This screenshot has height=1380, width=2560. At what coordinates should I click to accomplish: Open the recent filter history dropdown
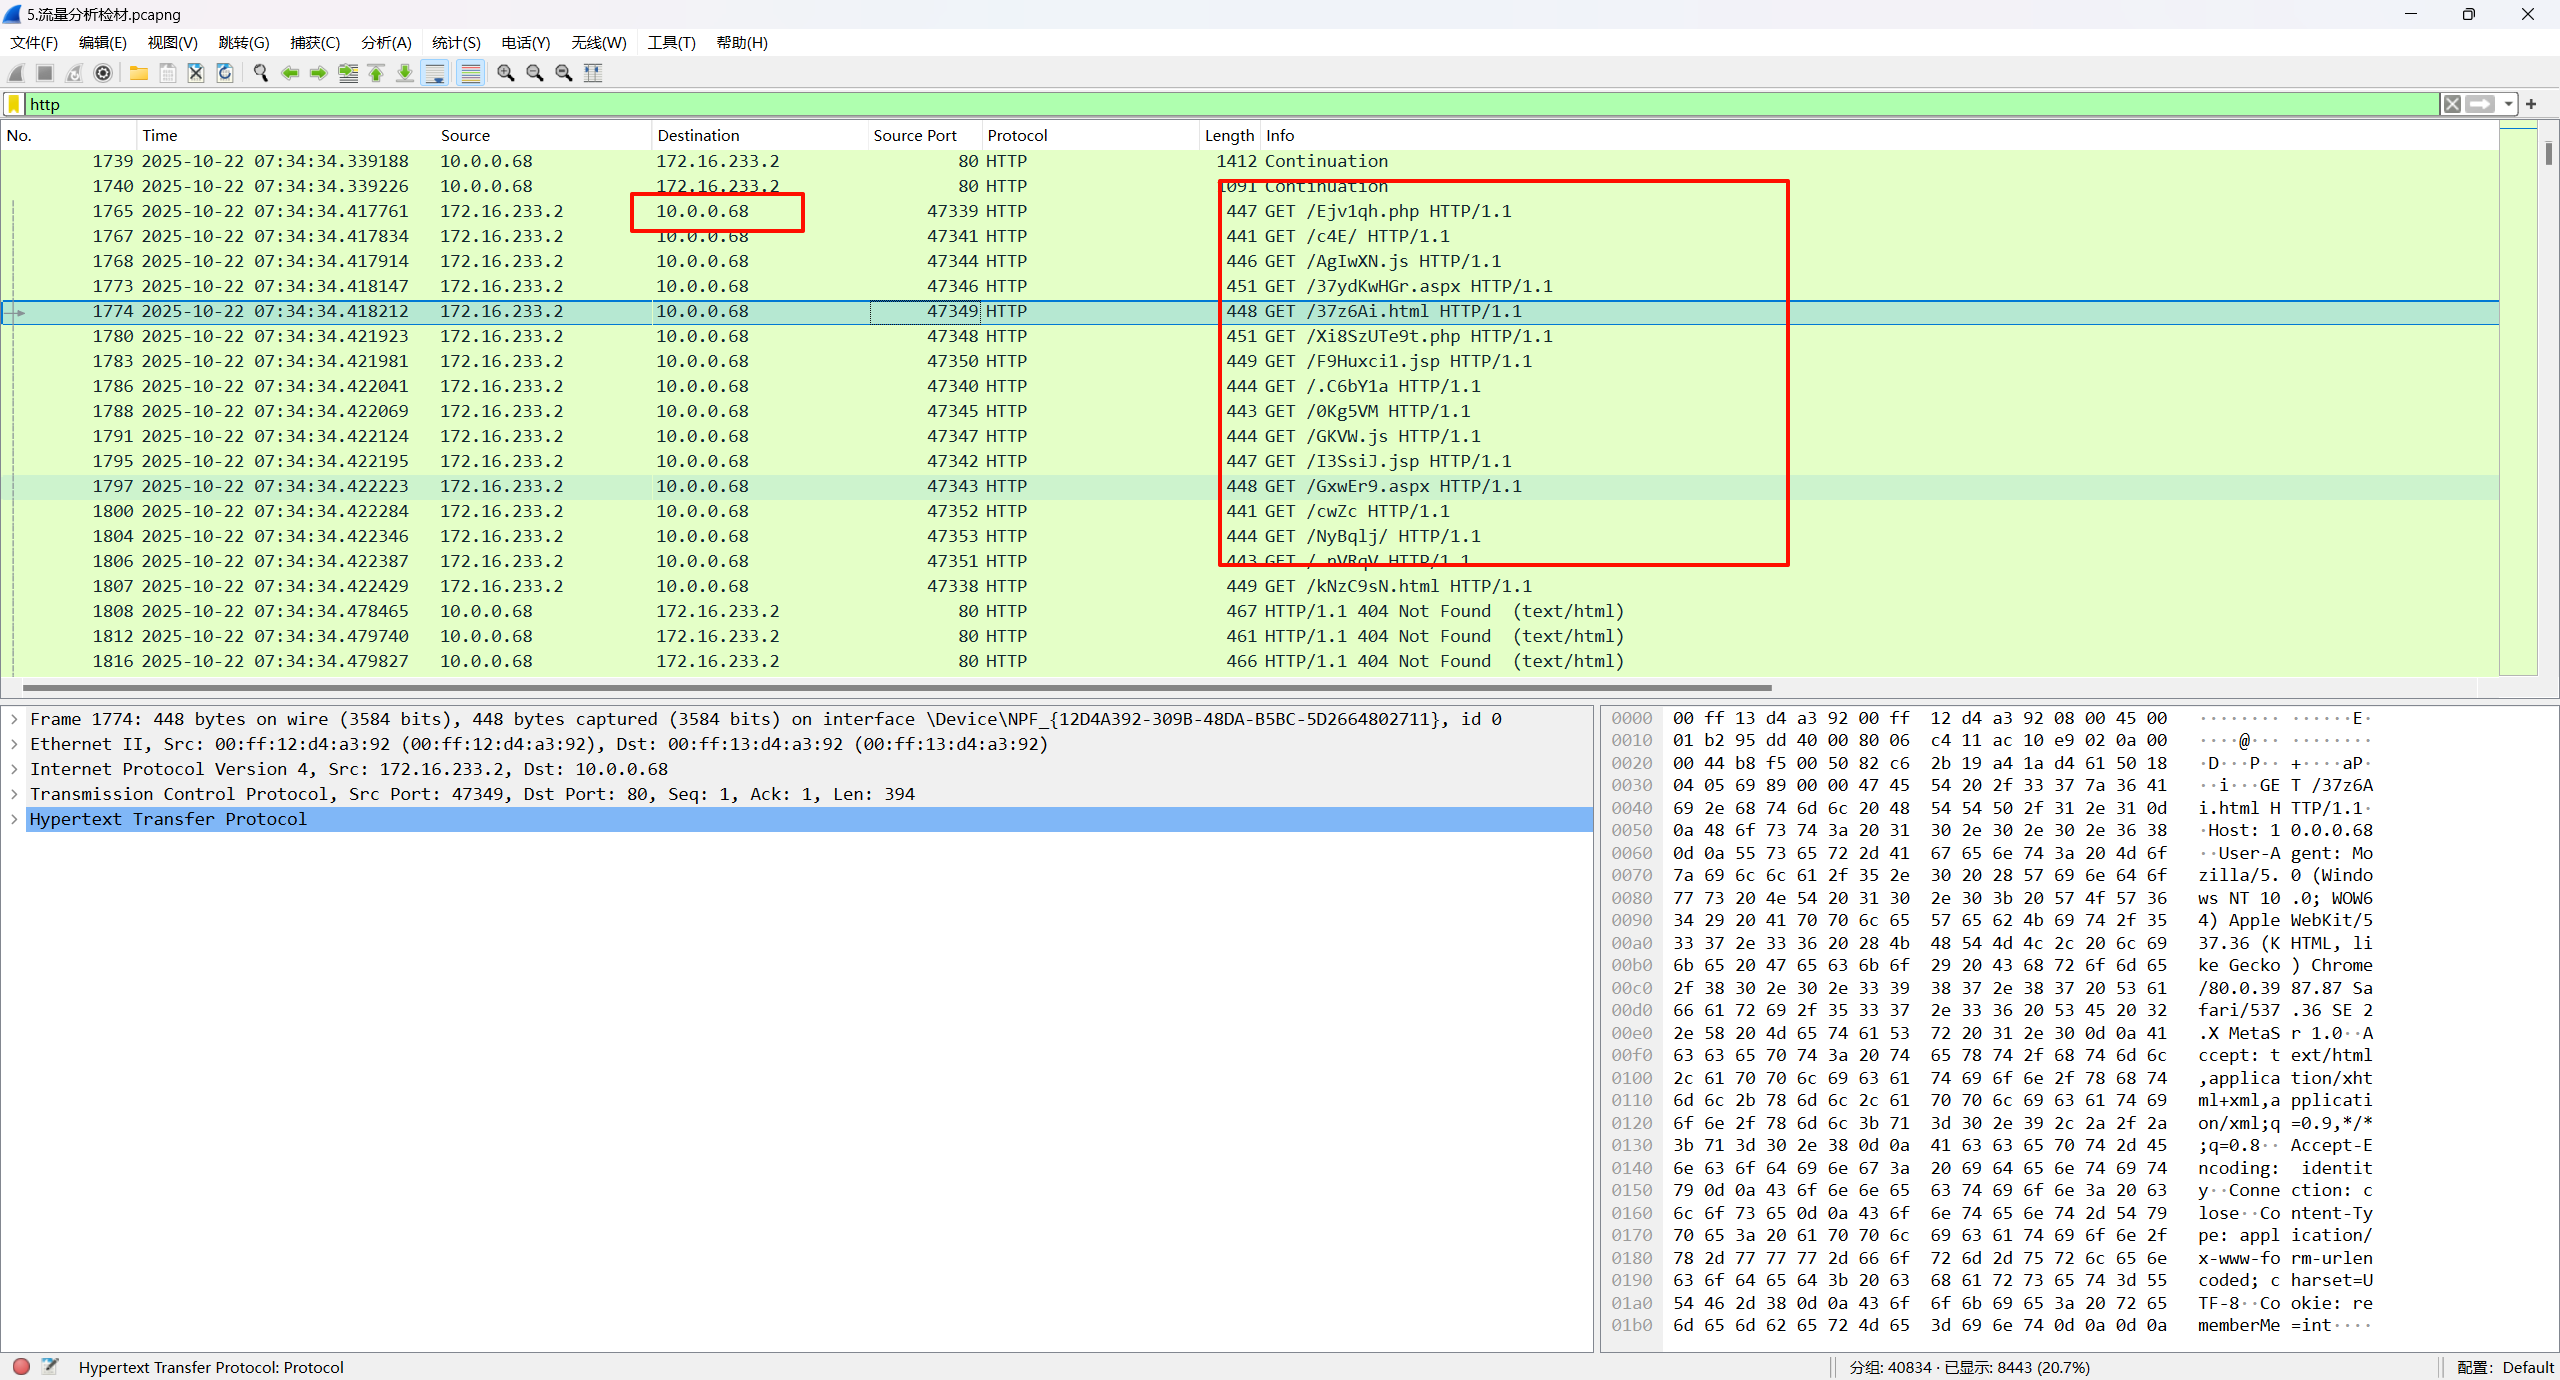[x=2508, y=104]
